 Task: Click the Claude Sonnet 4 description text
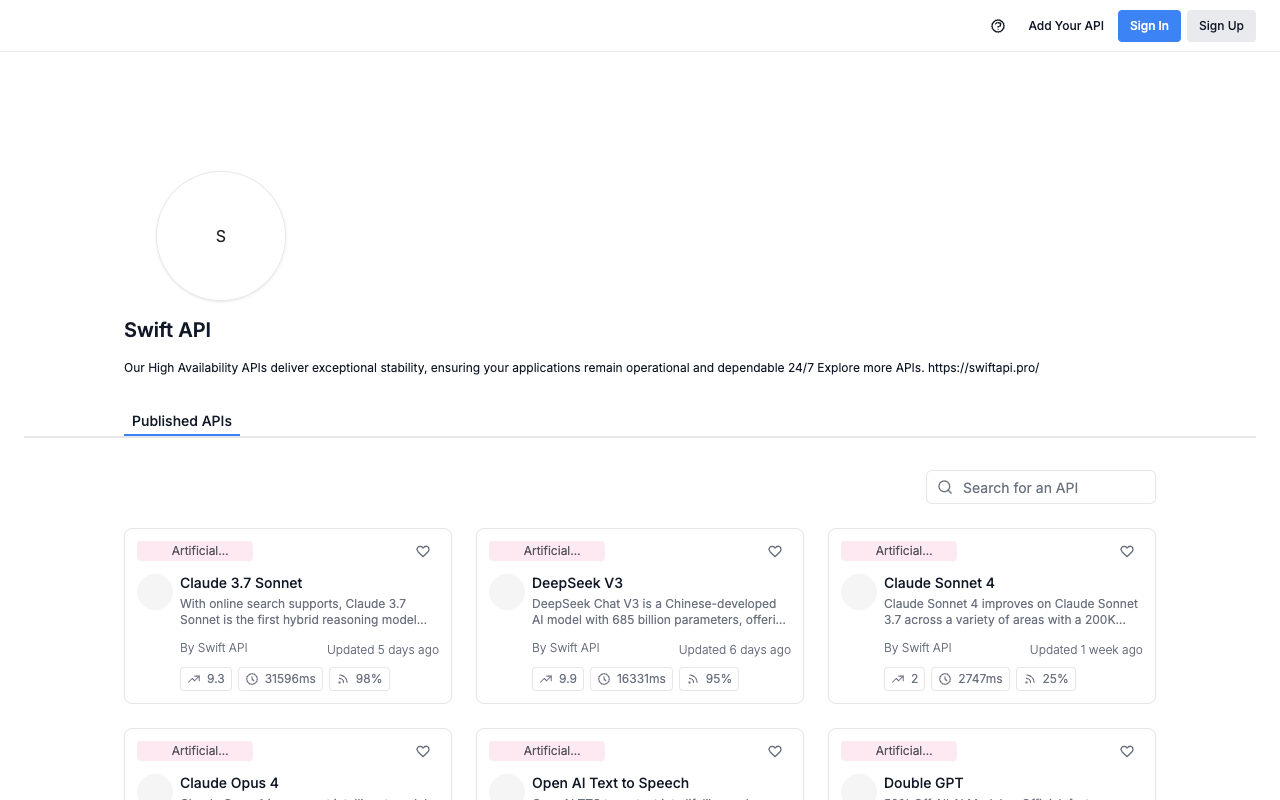click(1011, 612)
